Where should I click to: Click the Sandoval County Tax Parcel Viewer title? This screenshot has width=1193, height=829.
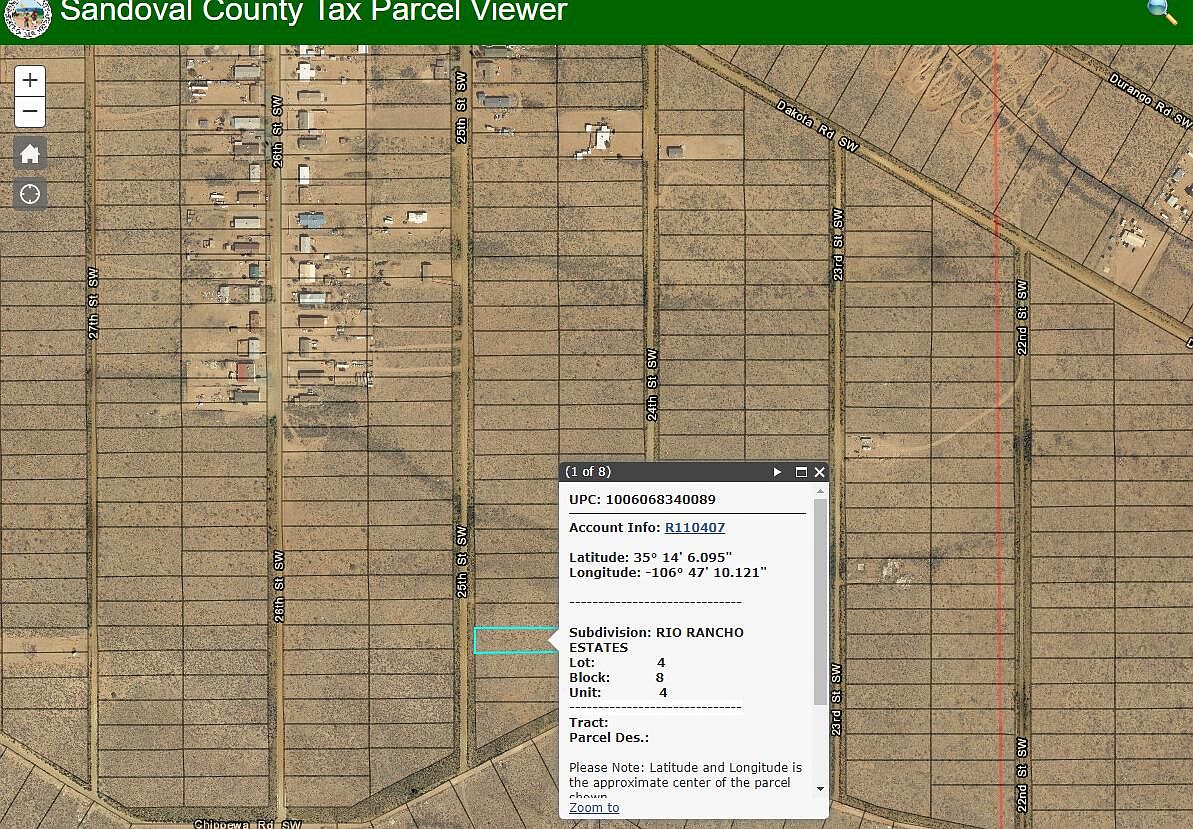[x=313, y=14]
